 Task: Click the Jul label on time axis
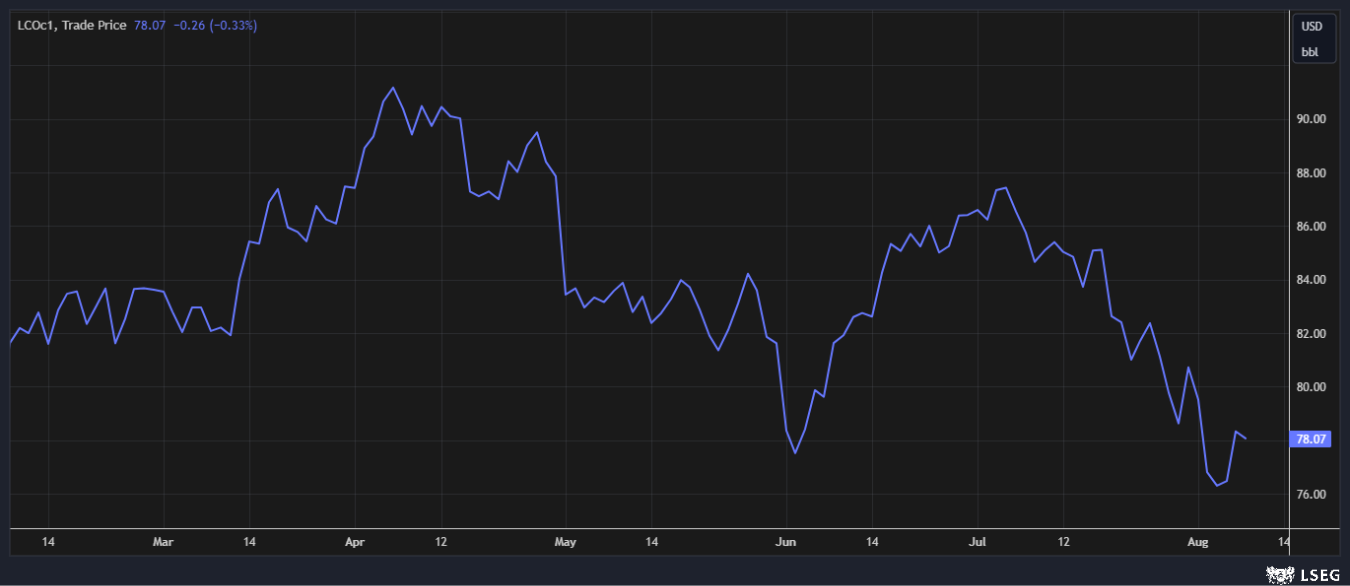click(x=978, y=542)
